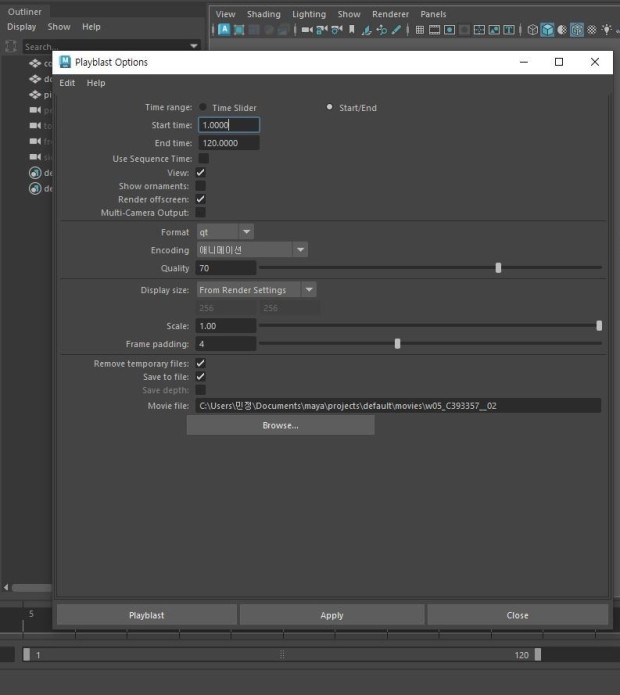Open the Renderer panel menu
Image resolution: width=620 pixels, height=695 pixels.
[390, 14]
